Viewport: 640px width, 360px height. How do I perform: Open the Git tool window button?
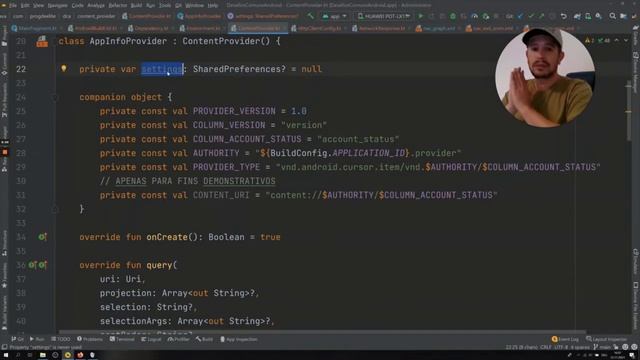(x=18, y=339)
